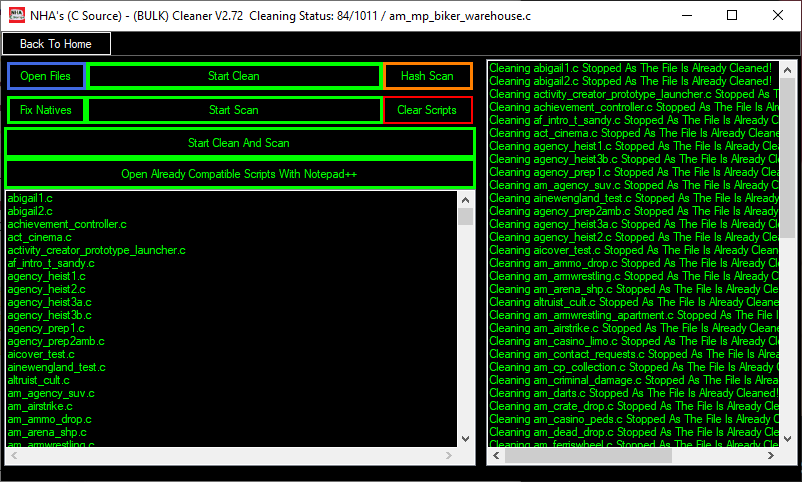
Task: Click log line for agency_heist1.c
Action: 634,146
